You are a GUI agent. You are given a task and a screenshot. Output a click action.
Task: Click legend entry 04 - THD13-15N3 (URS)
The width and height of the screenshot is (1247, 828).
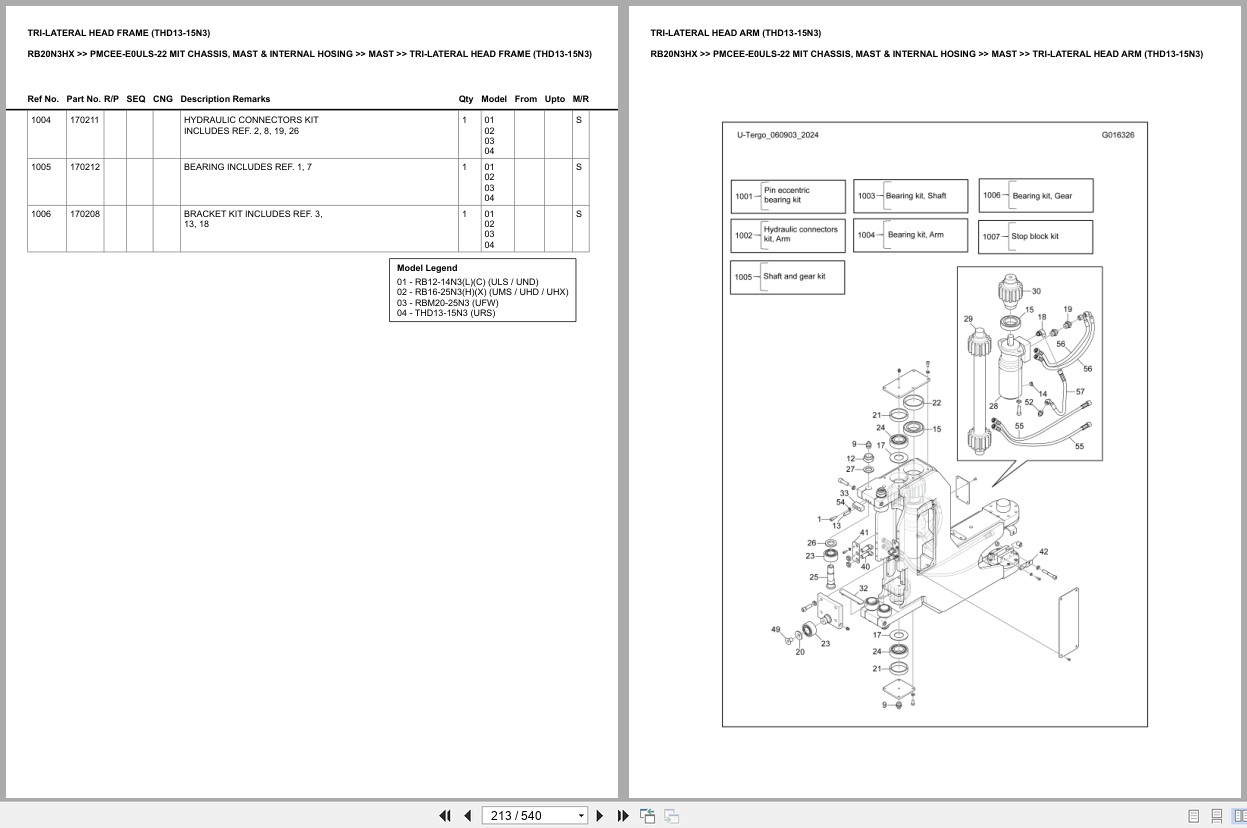(x=445, y=313)
